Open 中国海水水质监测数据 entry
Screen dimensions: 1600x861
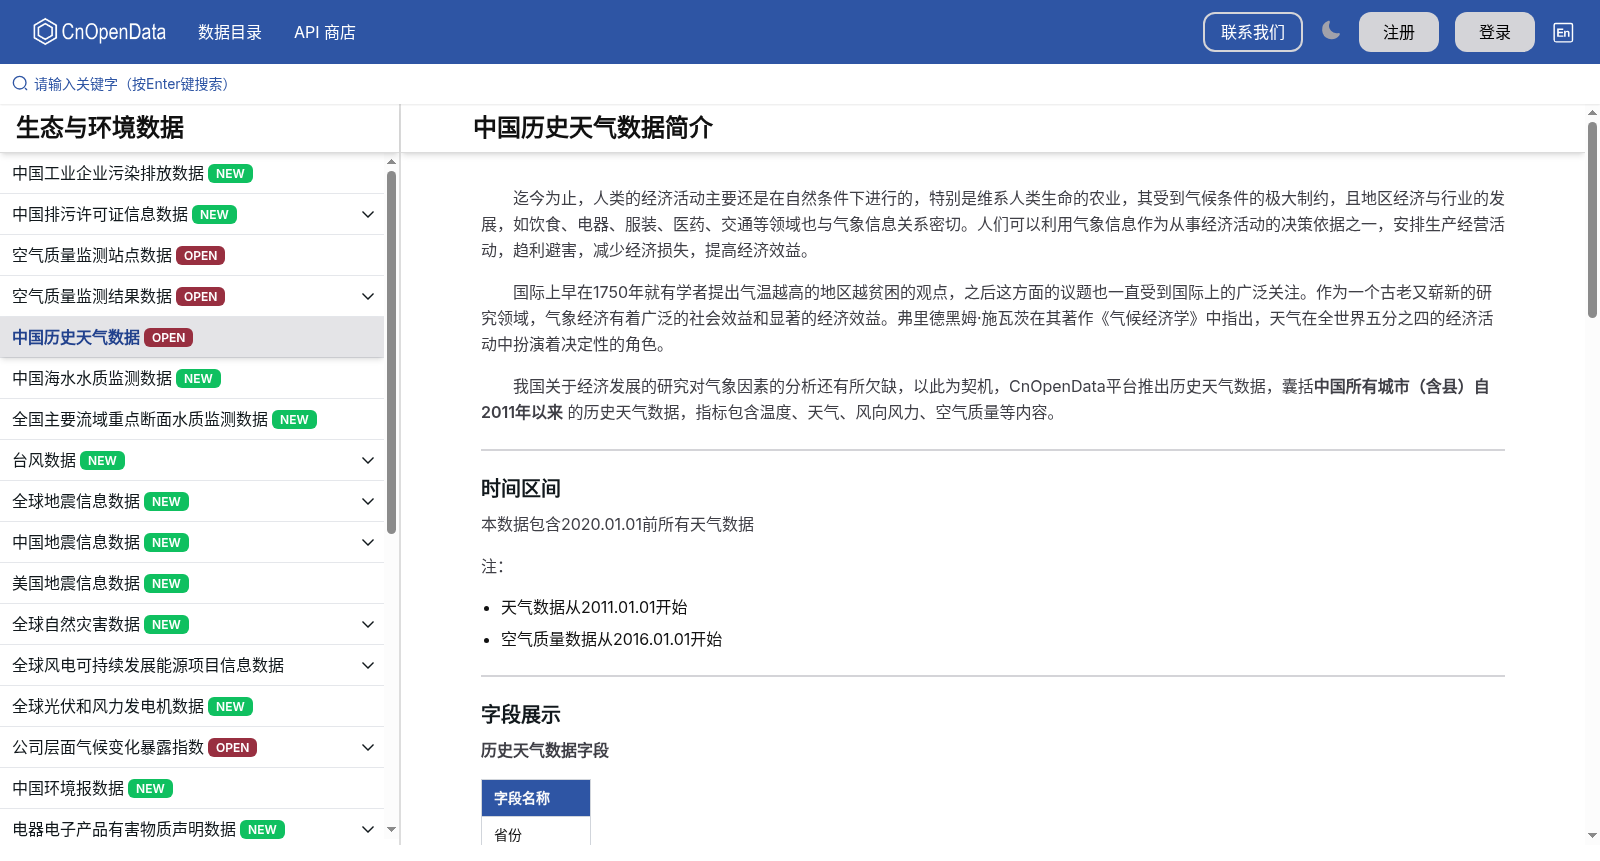pyautogui.click(x=192, y=378)
